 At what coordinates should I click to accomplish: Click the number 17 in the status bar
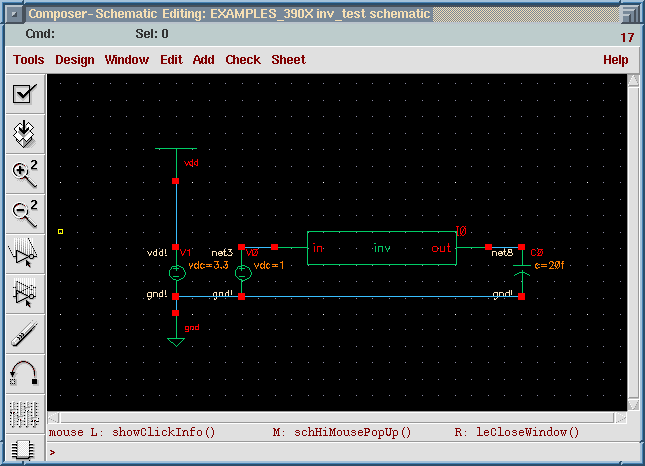pyautogui.click(x=627, y=38)
